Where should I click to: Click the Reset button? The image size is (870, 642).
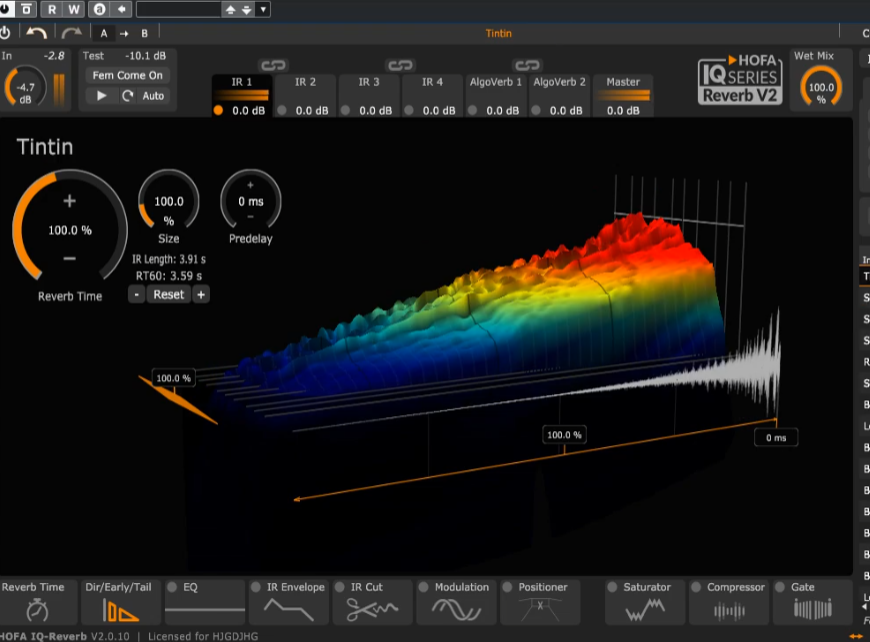168,295
